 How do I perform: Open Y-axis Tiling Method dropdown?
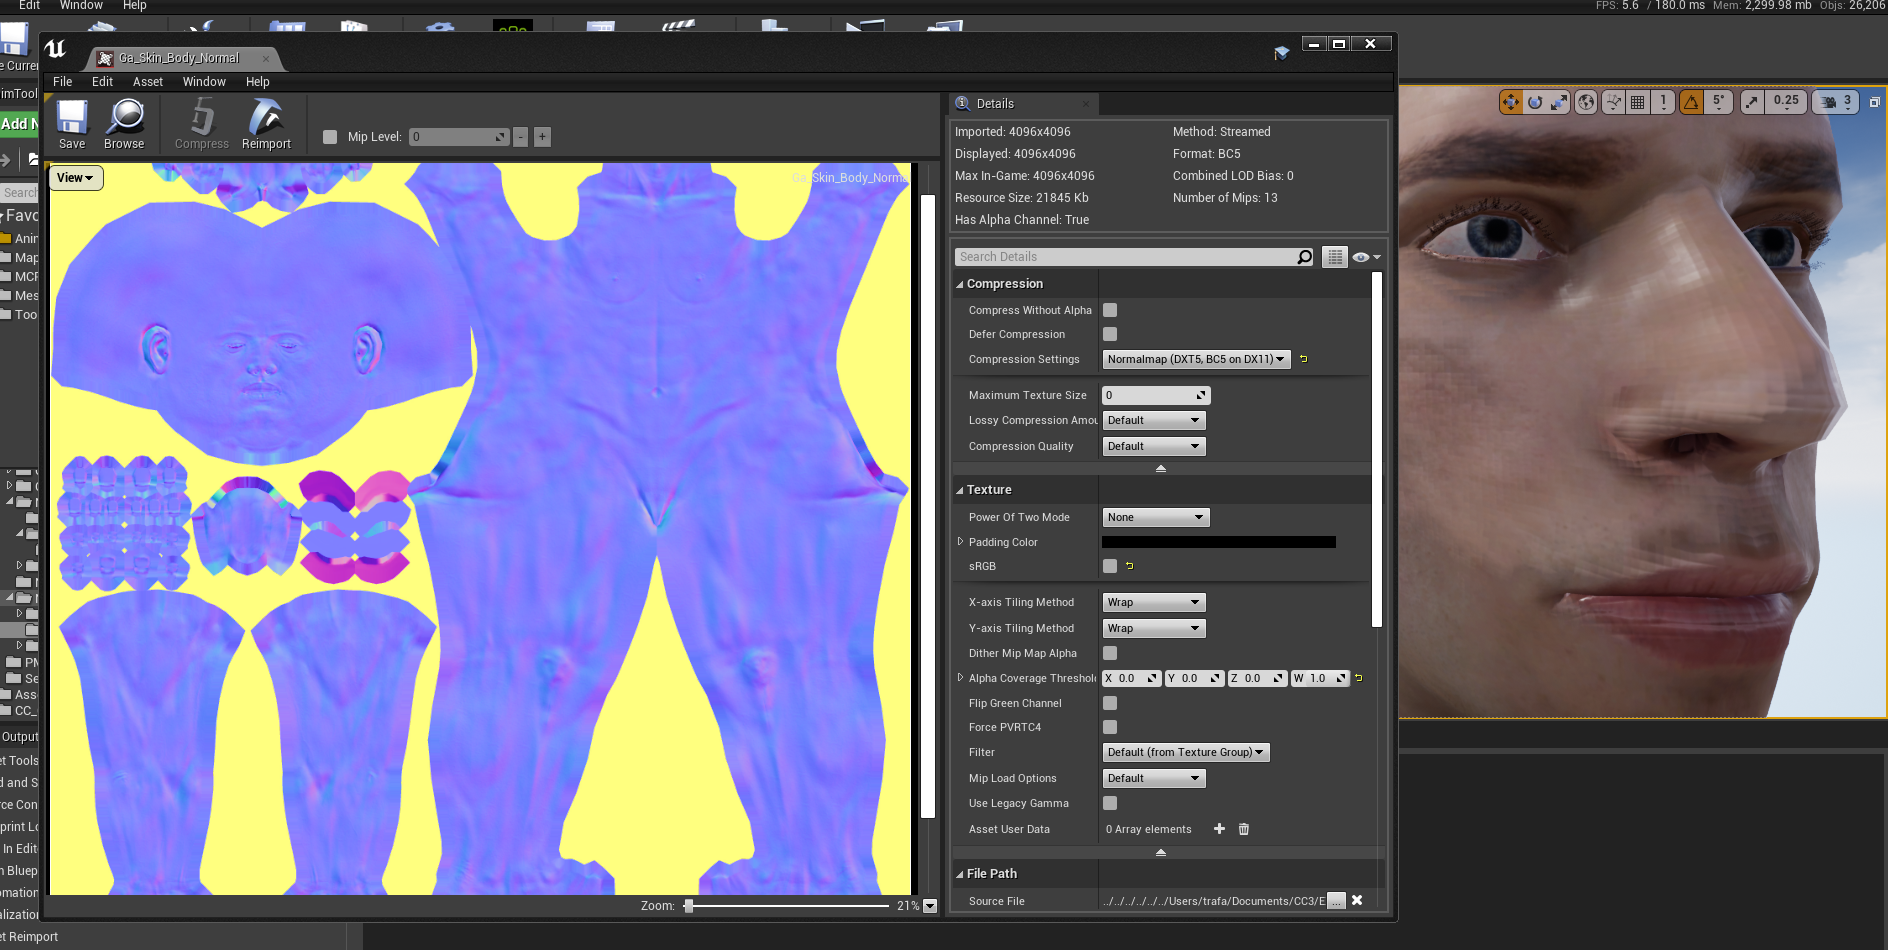tap(1154, 628)
